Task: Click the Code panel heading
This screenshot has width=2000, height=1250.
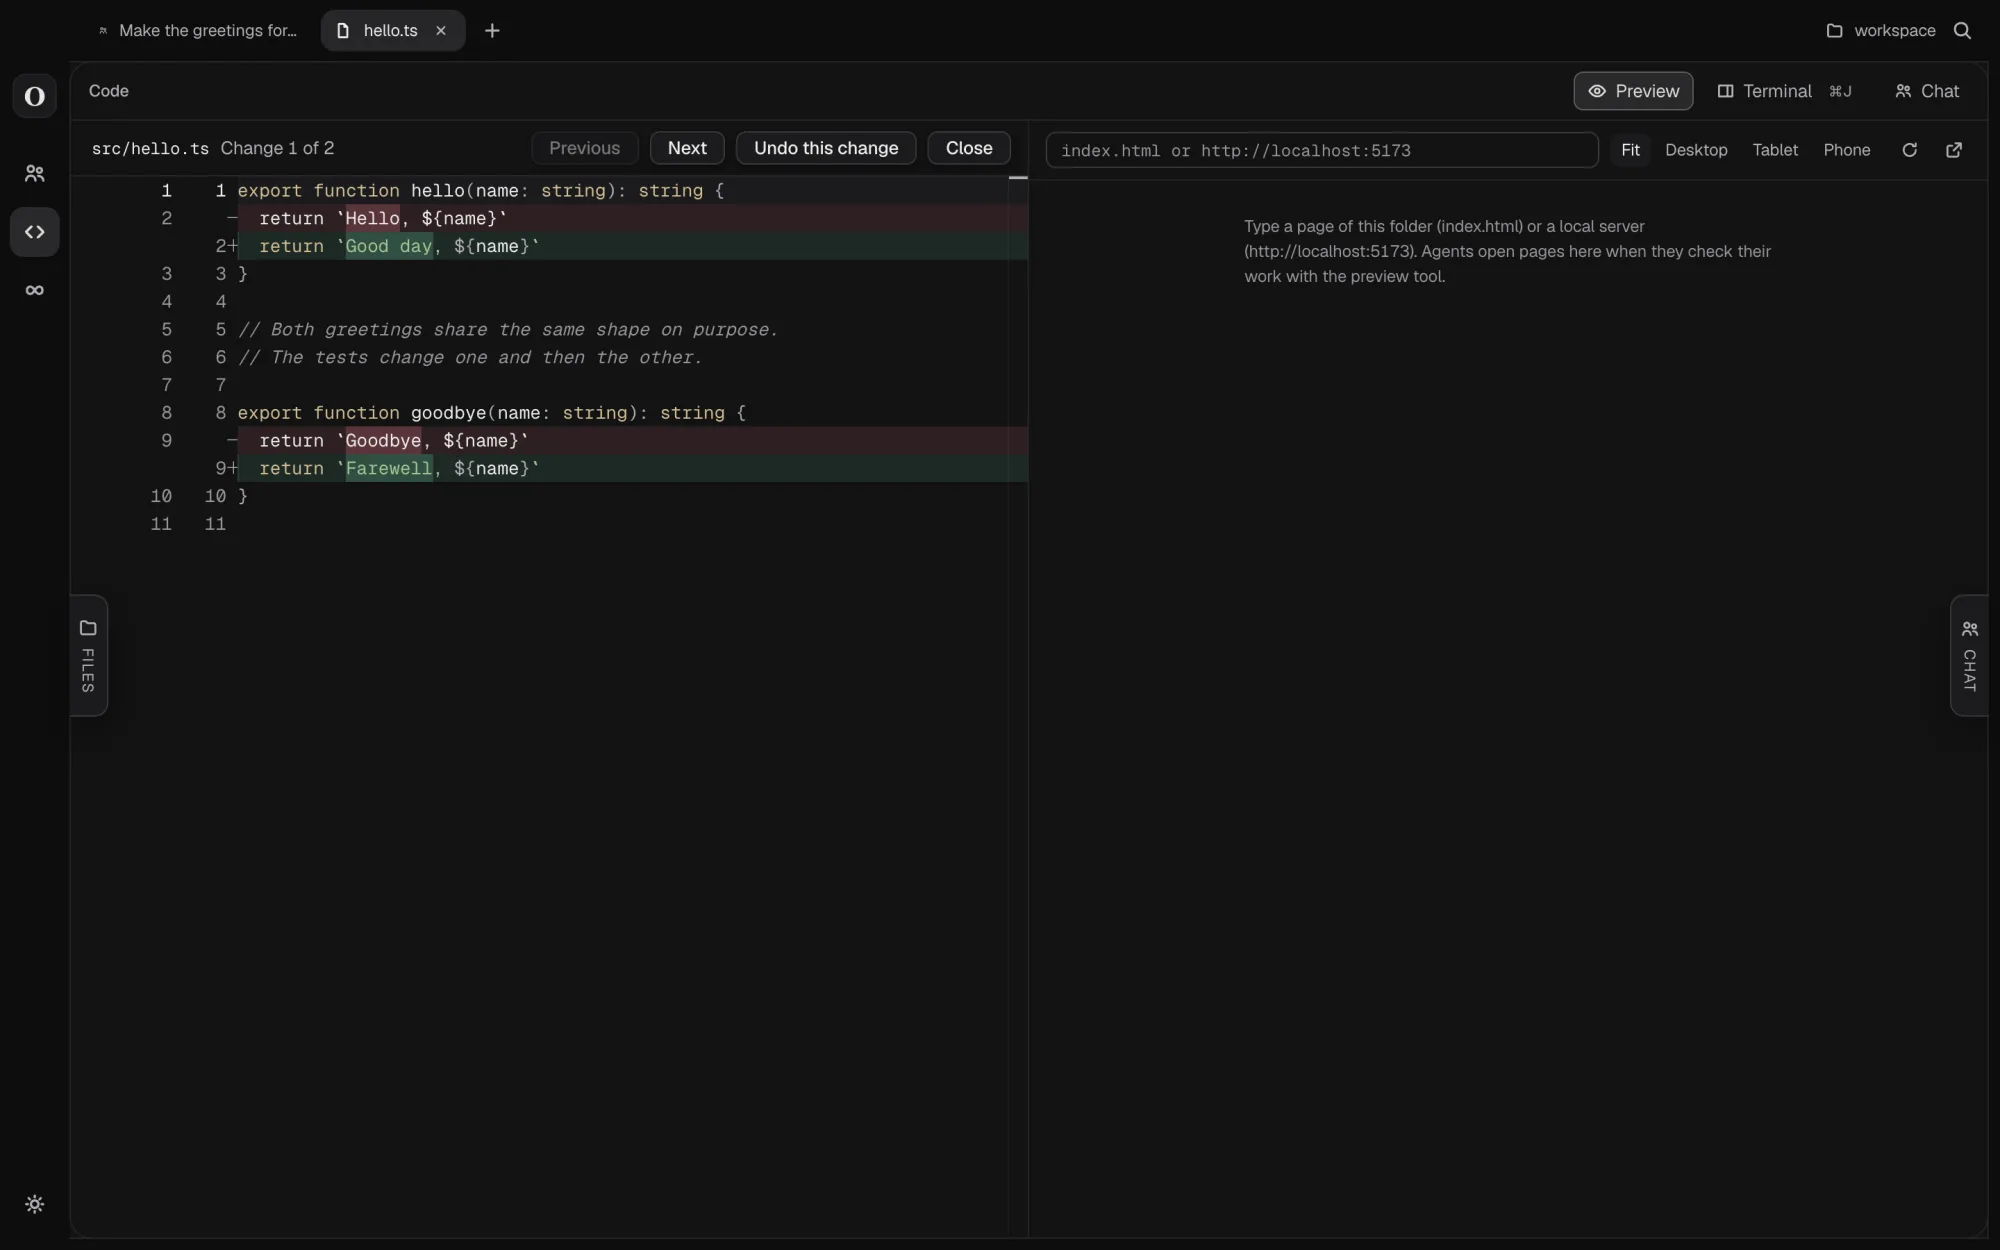Action: pos(109,91)
